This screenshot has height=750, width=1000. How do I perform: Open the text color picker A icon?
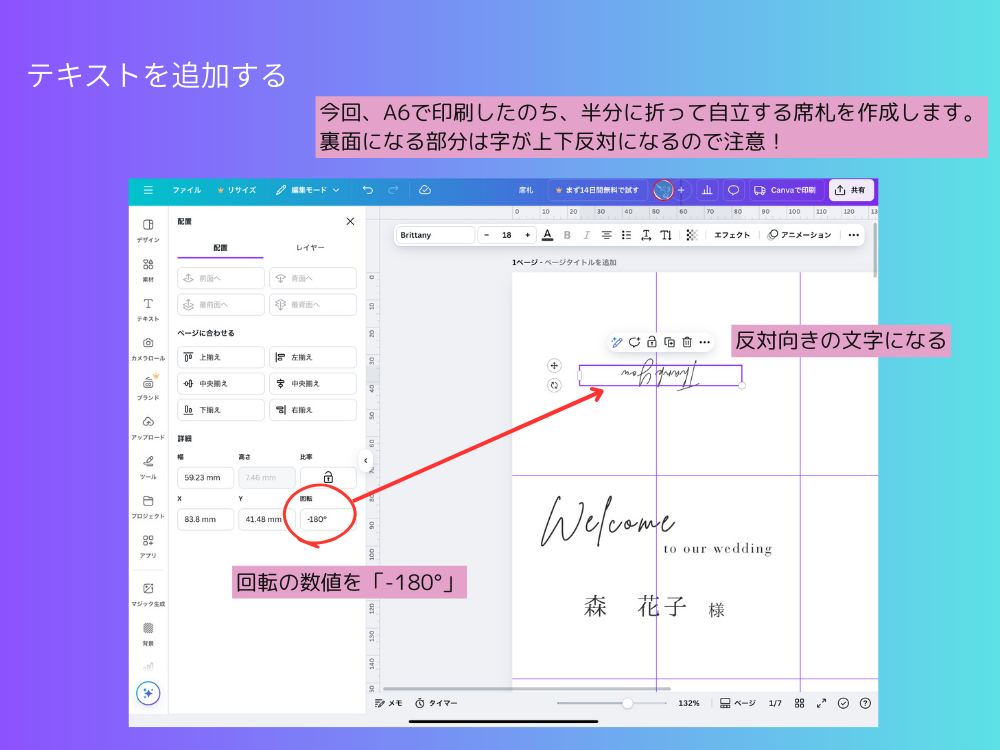[547, 234]
